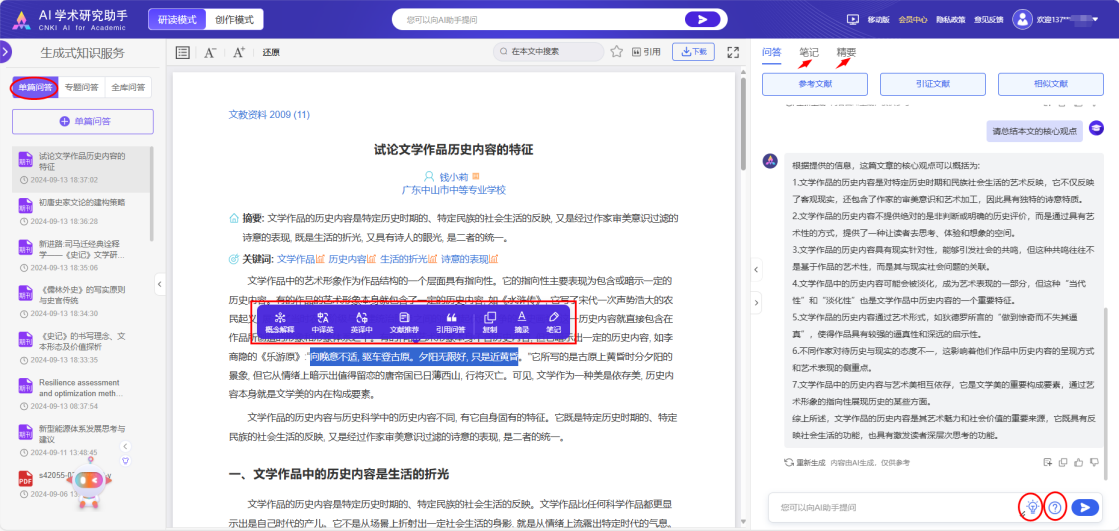Click the thumbs up icon on AI answer

[x=1078, y=462]
